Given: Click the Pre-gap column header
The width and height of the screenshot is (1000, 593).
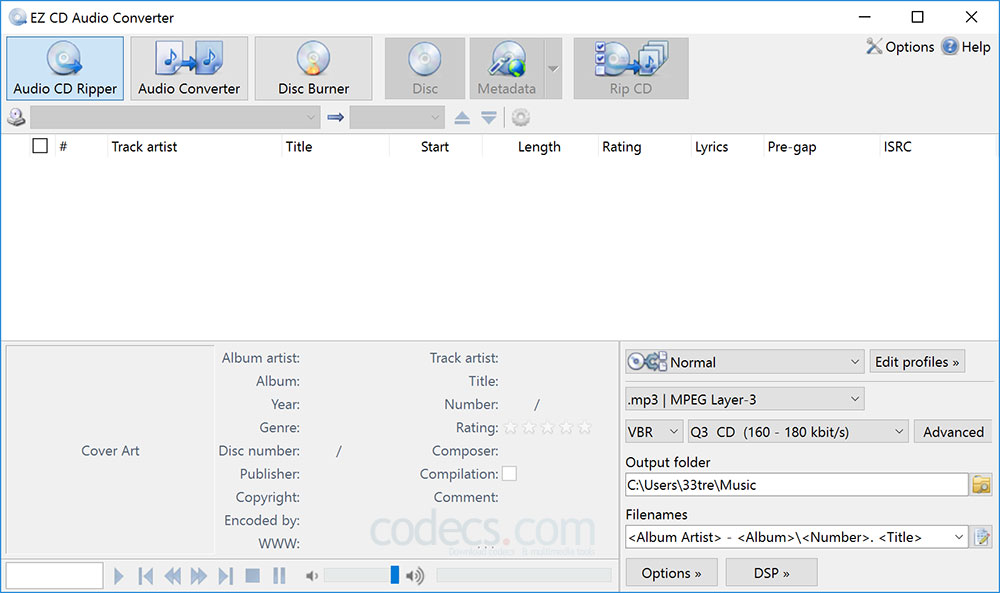Looking at the screenshot, I should coord(791,147).
